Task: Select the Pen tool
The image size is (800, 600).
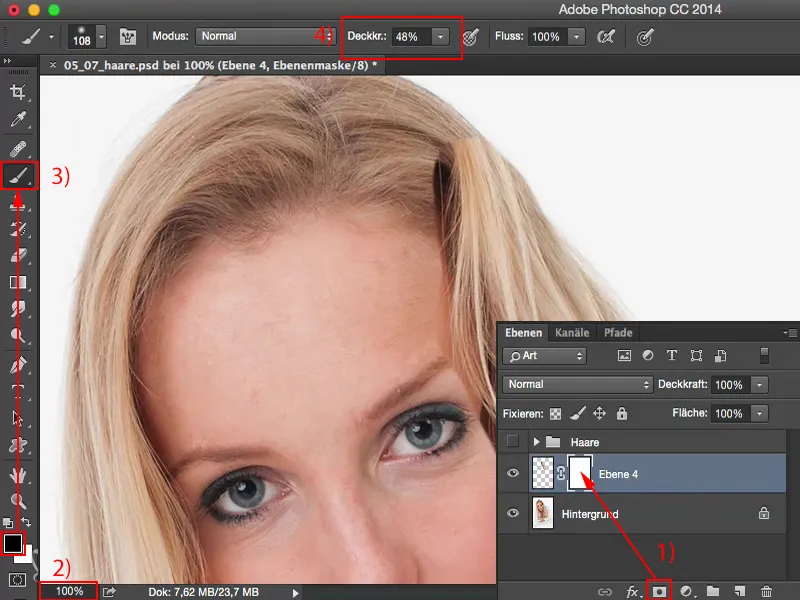Action: [18, 365]
